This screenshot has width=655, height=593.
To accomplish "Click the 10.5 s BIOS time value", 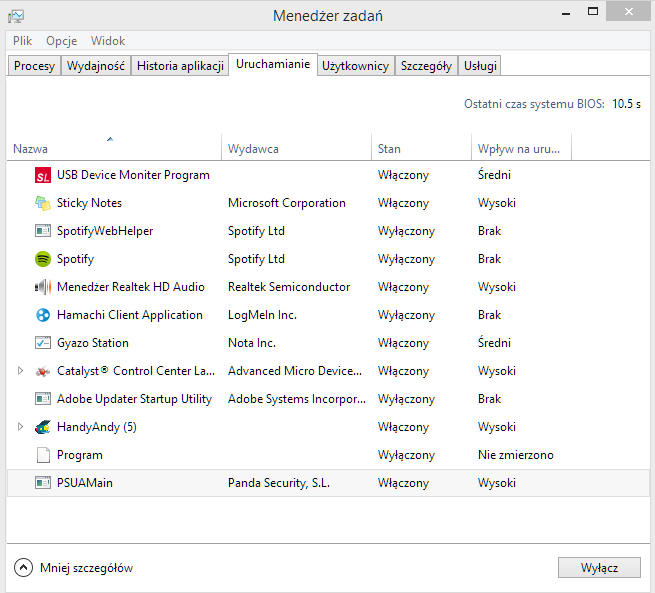I will (x=626, y=104).
